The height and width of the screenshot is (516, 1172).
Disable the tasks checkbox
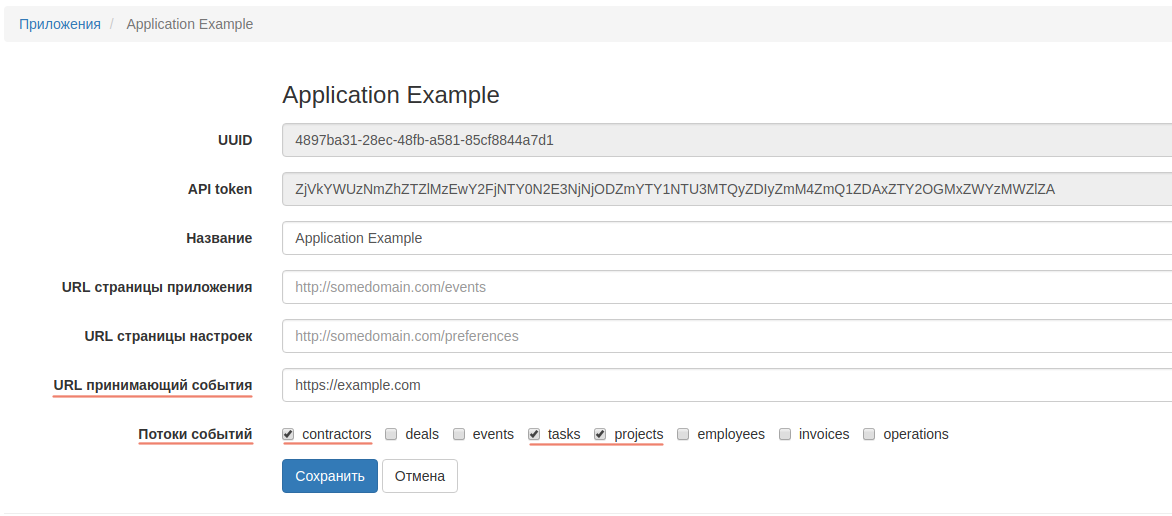[x=534, y=434]
